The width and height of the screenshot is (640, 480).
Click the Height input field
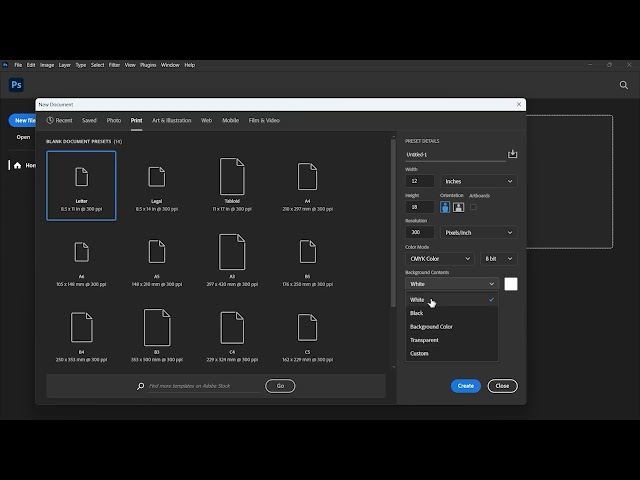pos(420,207)
